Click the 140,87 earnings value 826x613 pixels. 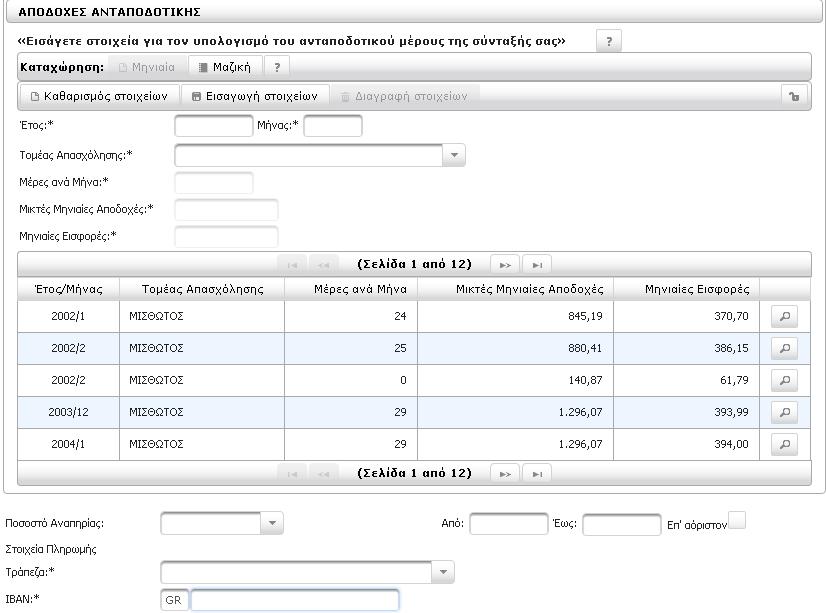[585, 380]
